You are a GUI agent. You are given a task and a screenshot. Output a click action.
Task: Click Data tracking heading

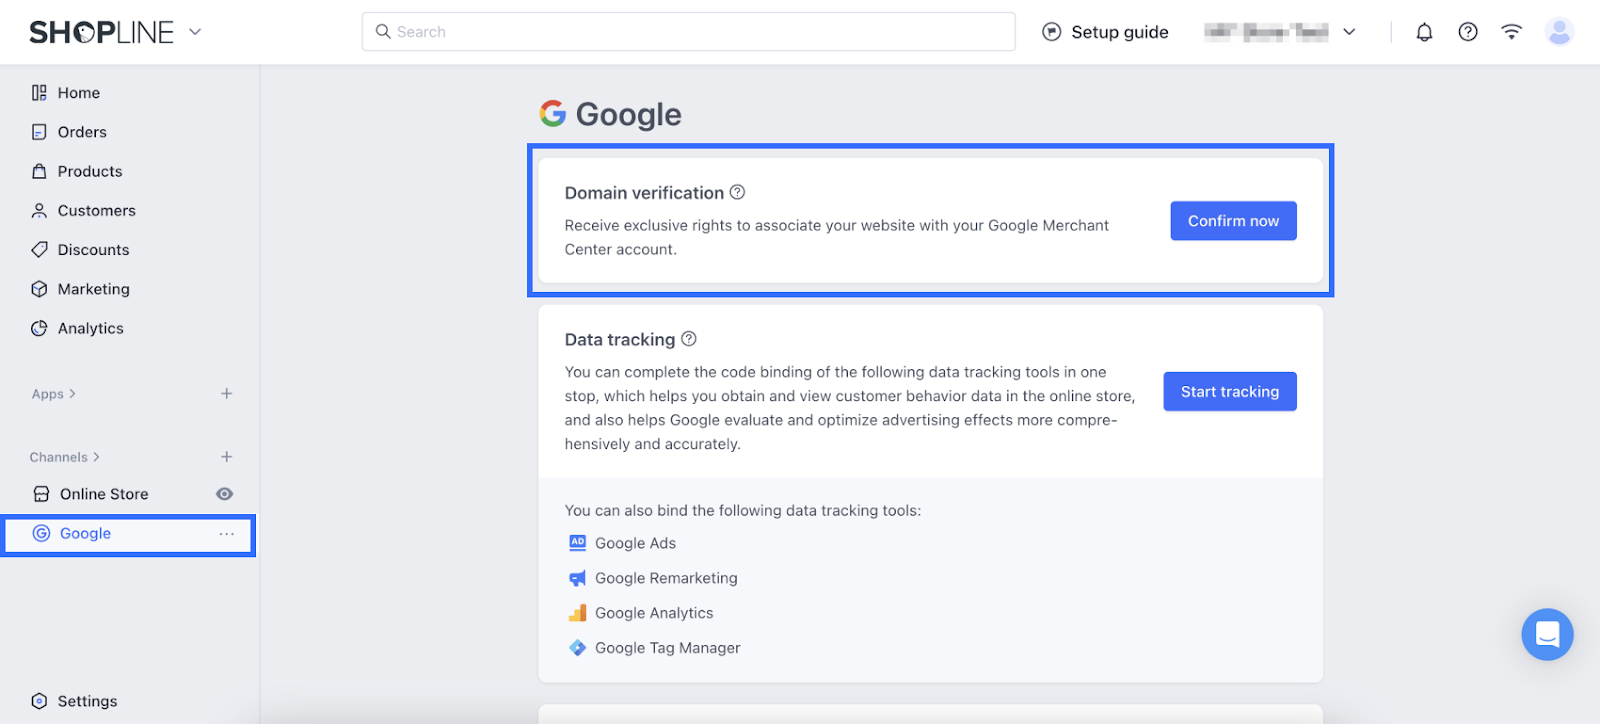coord(620,340)
